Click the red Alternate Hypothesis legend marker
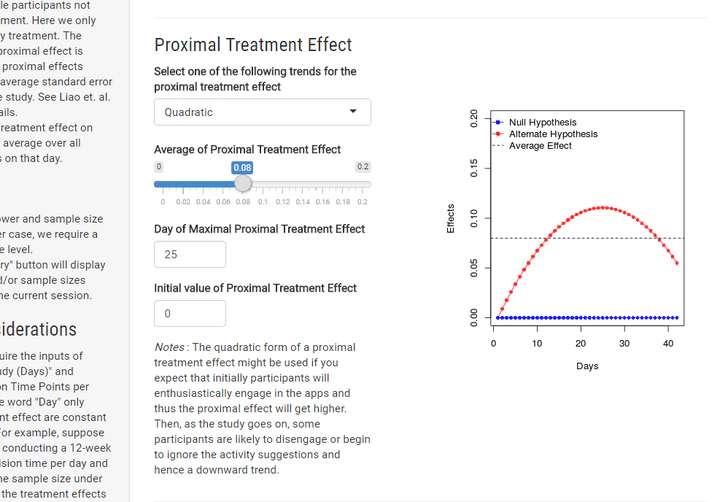Image resolution: width=720 pixels, height=502 pixels. tap(496, 134)
